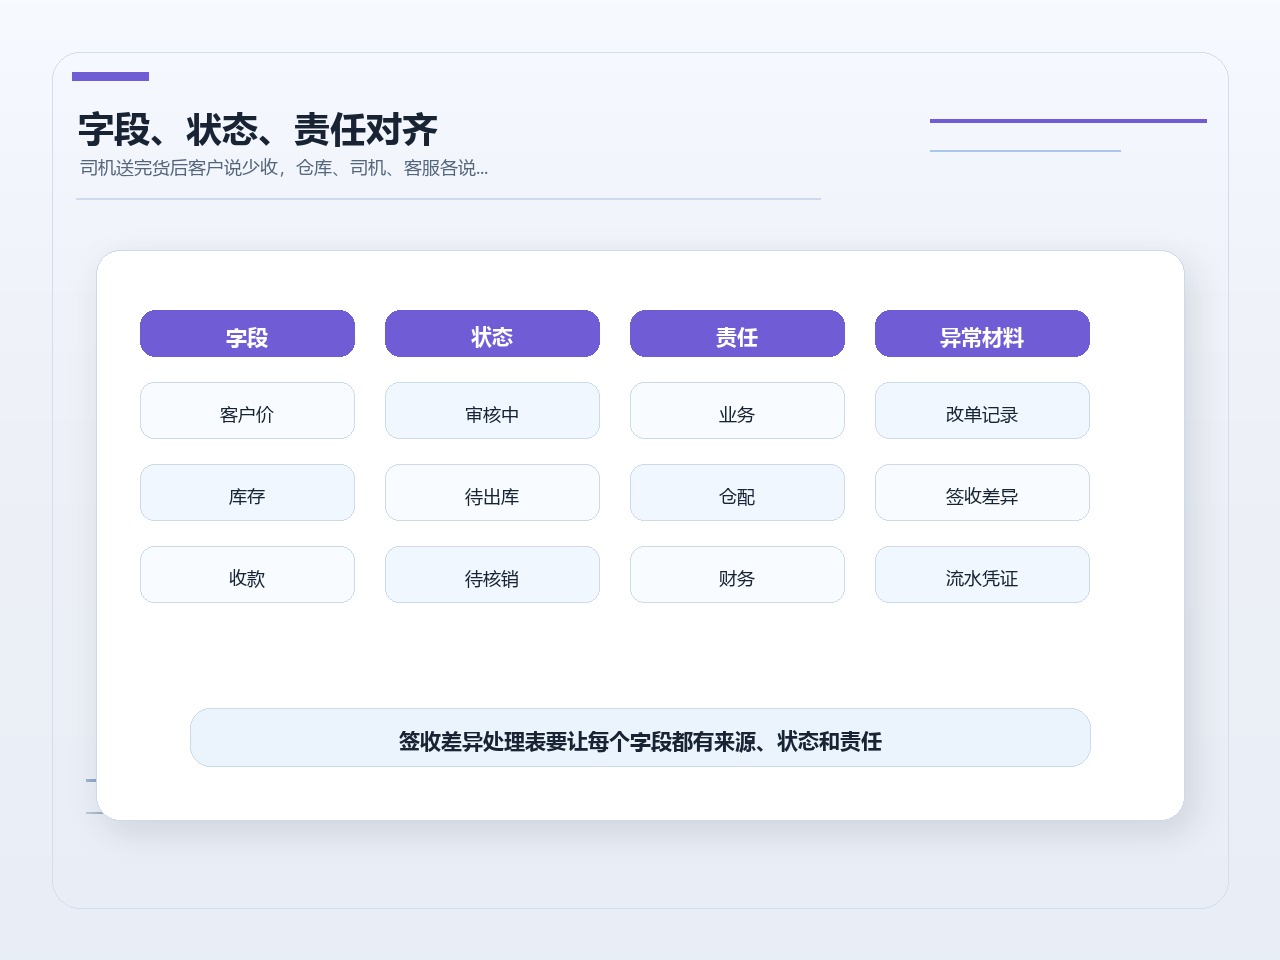Screen dimensions: 1280x960
Task: Select the 审核中 status cell
Action: click(x=492, y=410)
